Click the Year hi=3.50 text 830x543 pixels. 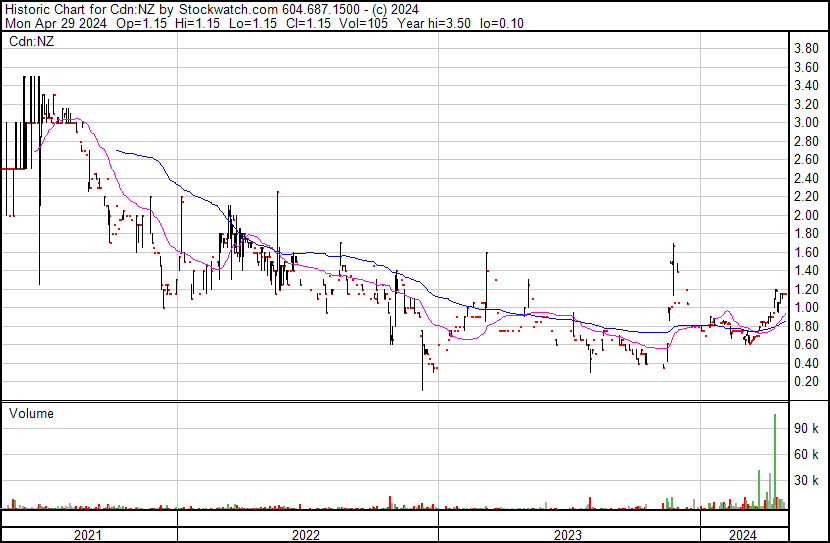pyautogui.click(x=434, y=23)
